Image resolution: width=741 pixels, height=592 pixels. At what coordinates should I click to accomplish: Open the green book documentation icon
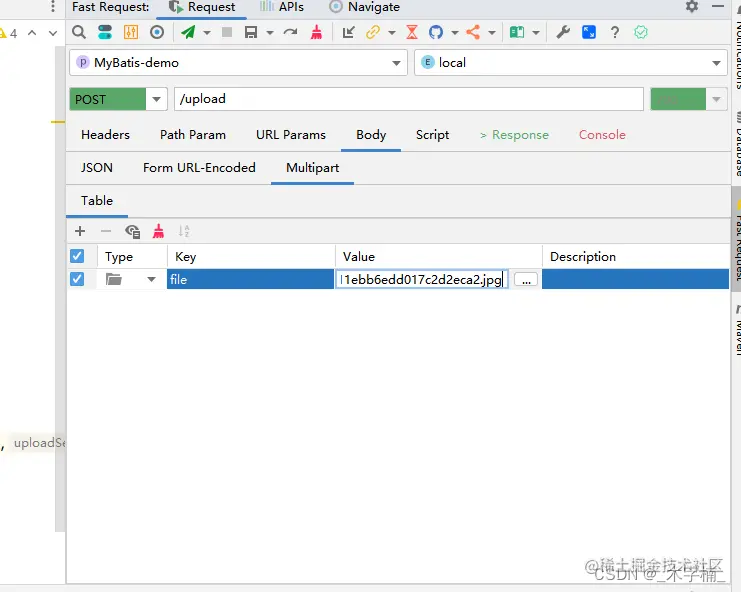[x=517, y=32]
